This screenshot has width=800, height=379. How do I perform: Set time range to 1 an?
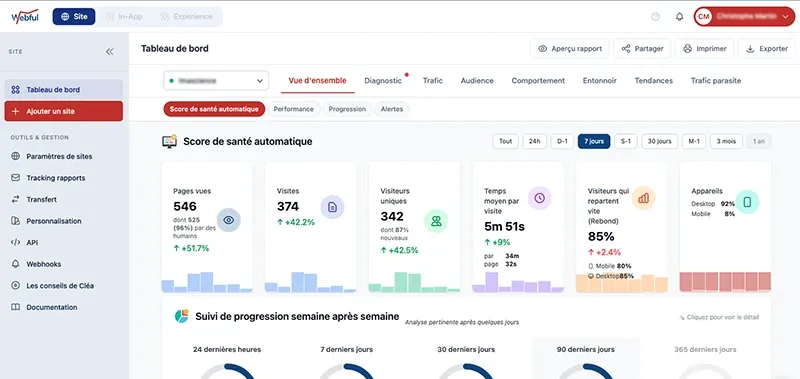[759, 141]
